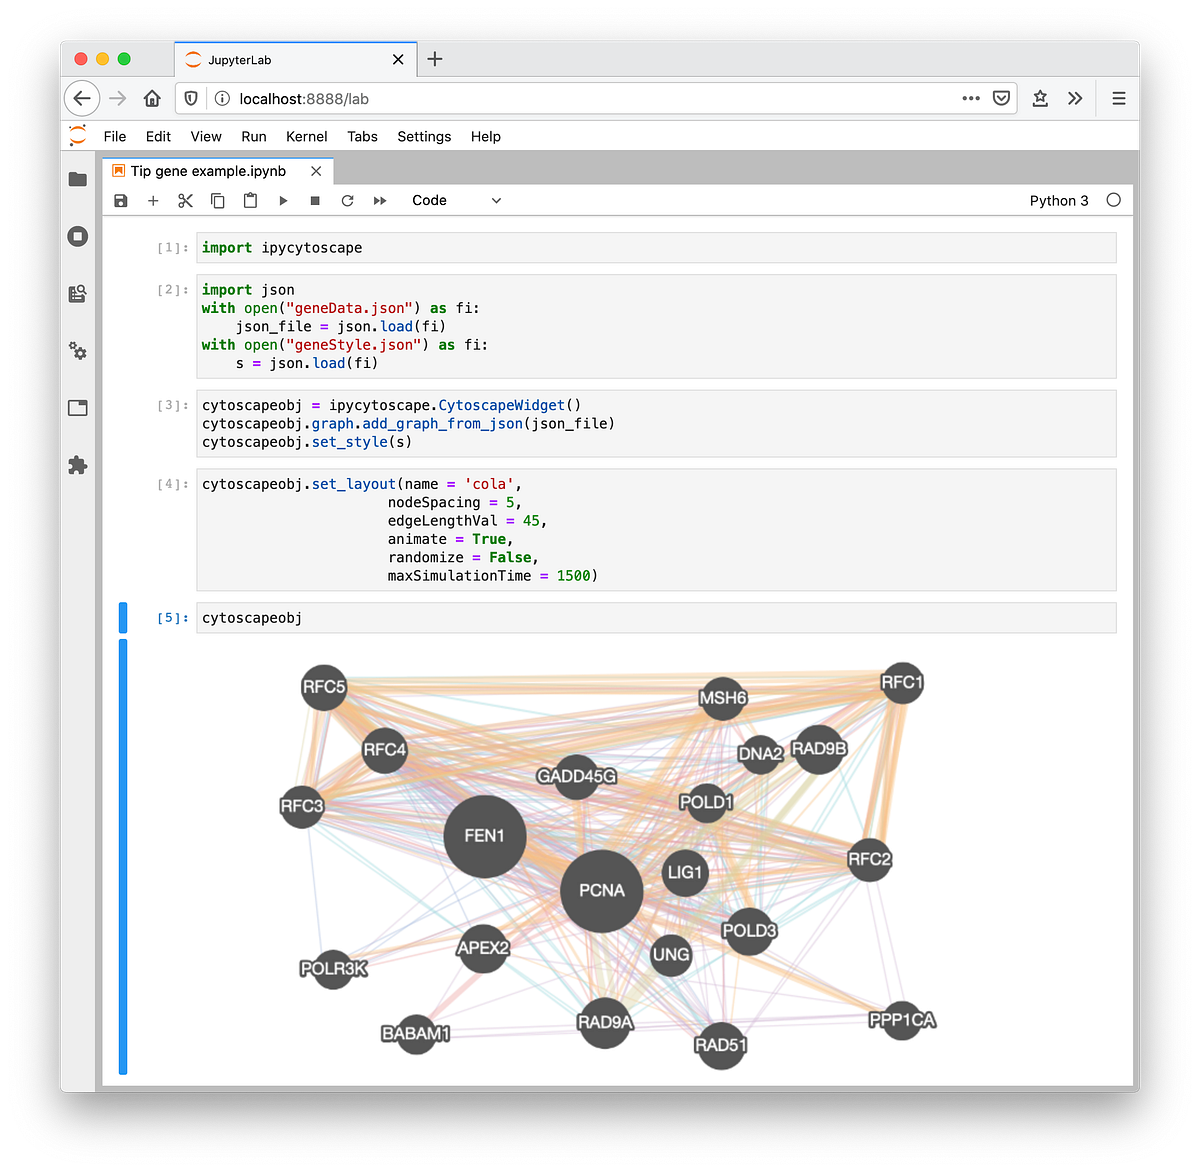Bookmark this page with the star icon
This screenshot has height=1172, width=1200.
click(x=1040, y=98)
